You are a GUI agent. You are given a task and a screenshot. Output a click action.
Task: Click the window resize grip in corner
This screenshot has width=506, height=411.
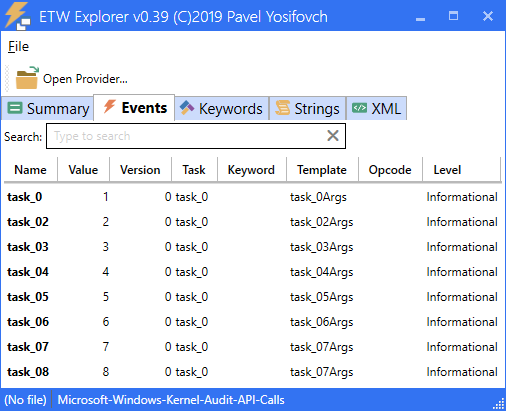click(x=499, y=404)
